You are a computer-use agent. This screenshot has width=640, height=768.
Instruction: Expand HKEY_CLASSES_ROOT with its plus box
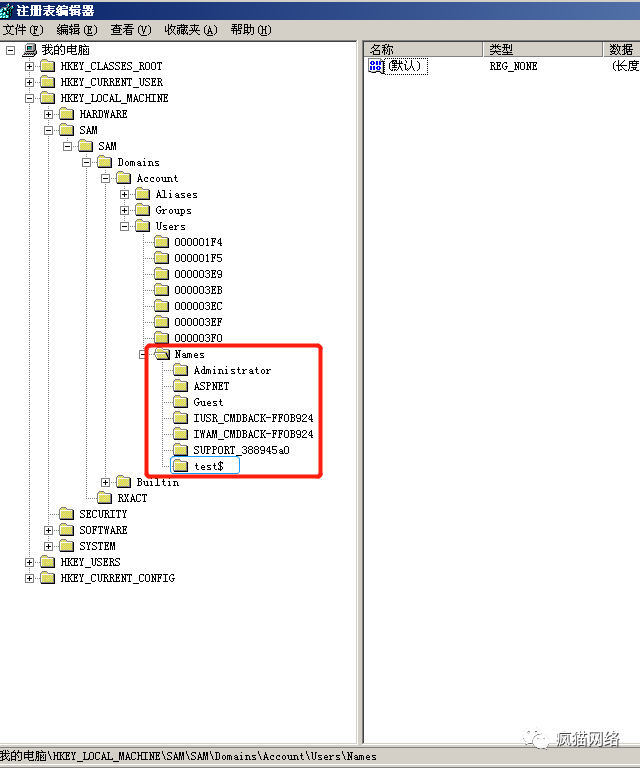pyautogui.click(x=29, y=66)
